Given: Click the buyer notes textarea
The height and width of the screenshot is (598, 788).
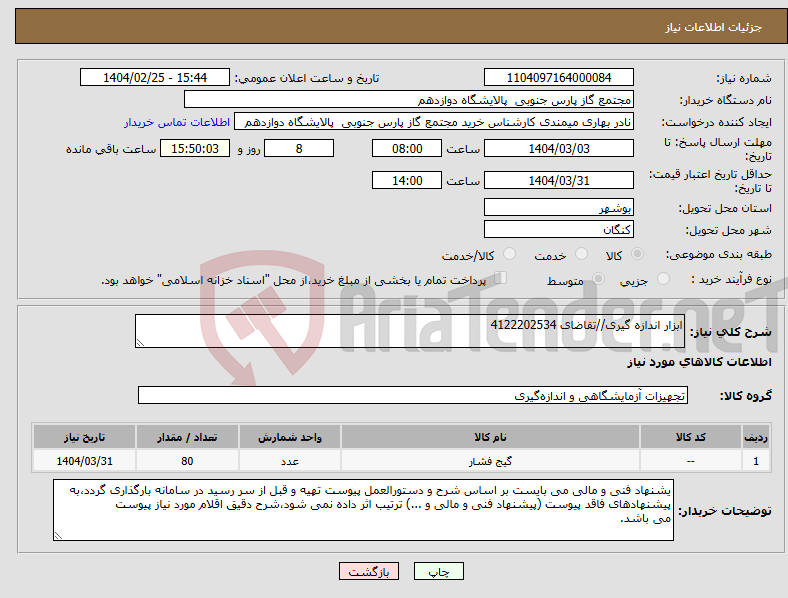Looking at the screenshot, I should click(363, 510).
